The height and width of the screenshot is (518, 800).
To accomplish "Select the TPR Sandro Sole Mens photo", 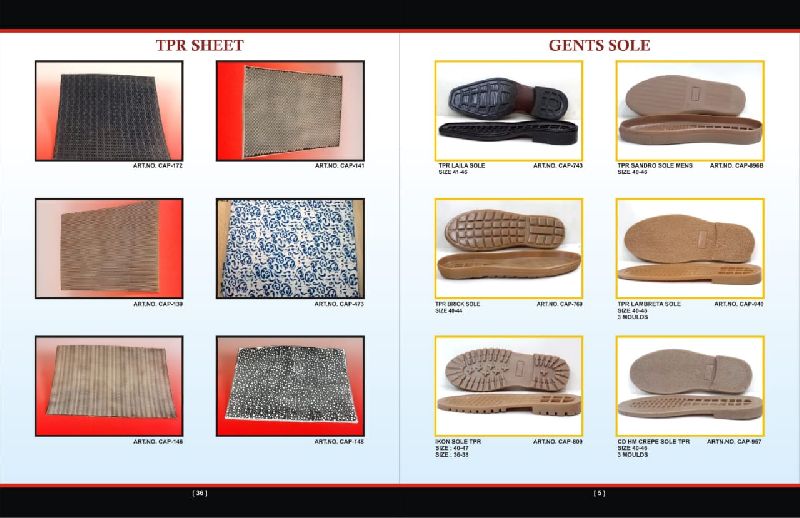I will [x=690, y=110].
